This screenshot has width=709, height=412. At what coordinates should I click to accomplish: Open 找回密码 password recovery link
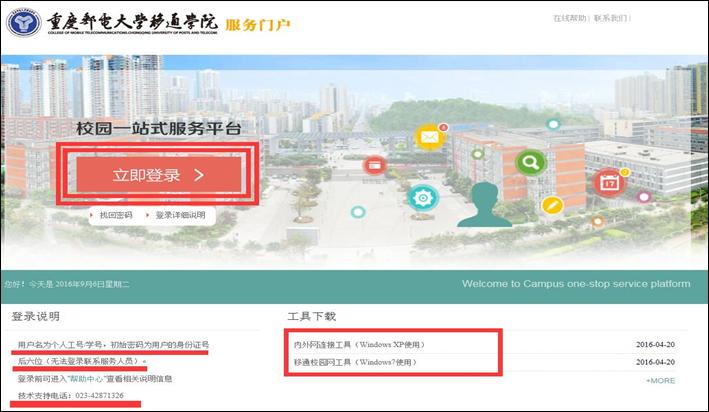[x=116, y=215]
